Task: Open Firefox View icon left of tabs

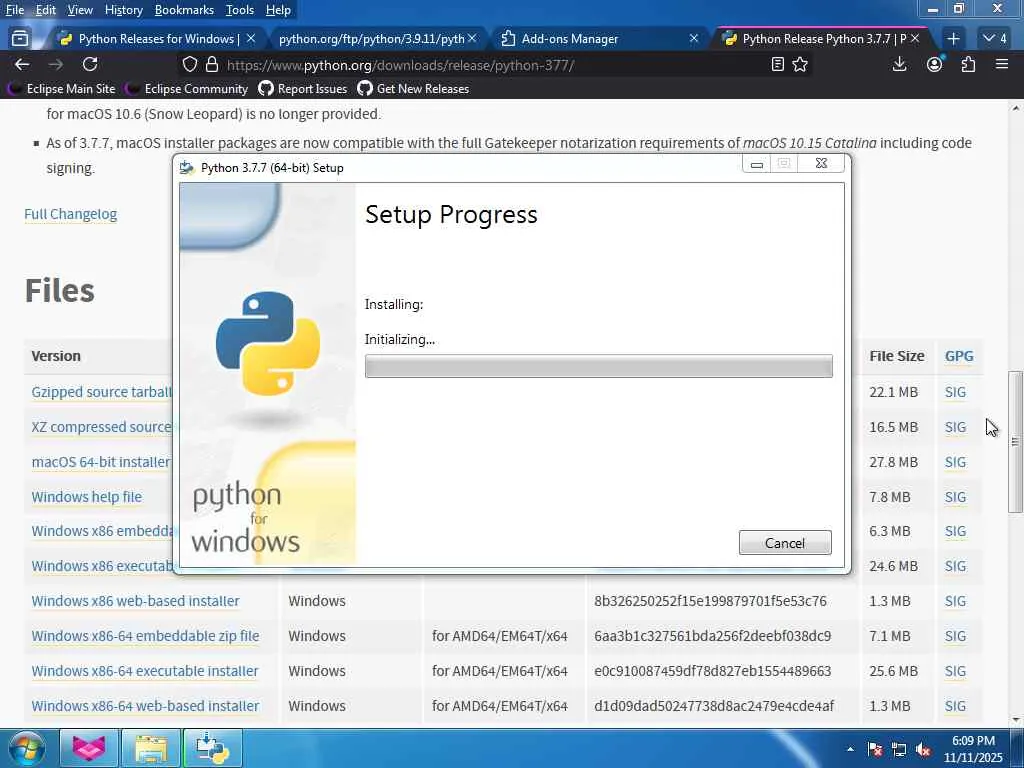Action: [20, 39]
